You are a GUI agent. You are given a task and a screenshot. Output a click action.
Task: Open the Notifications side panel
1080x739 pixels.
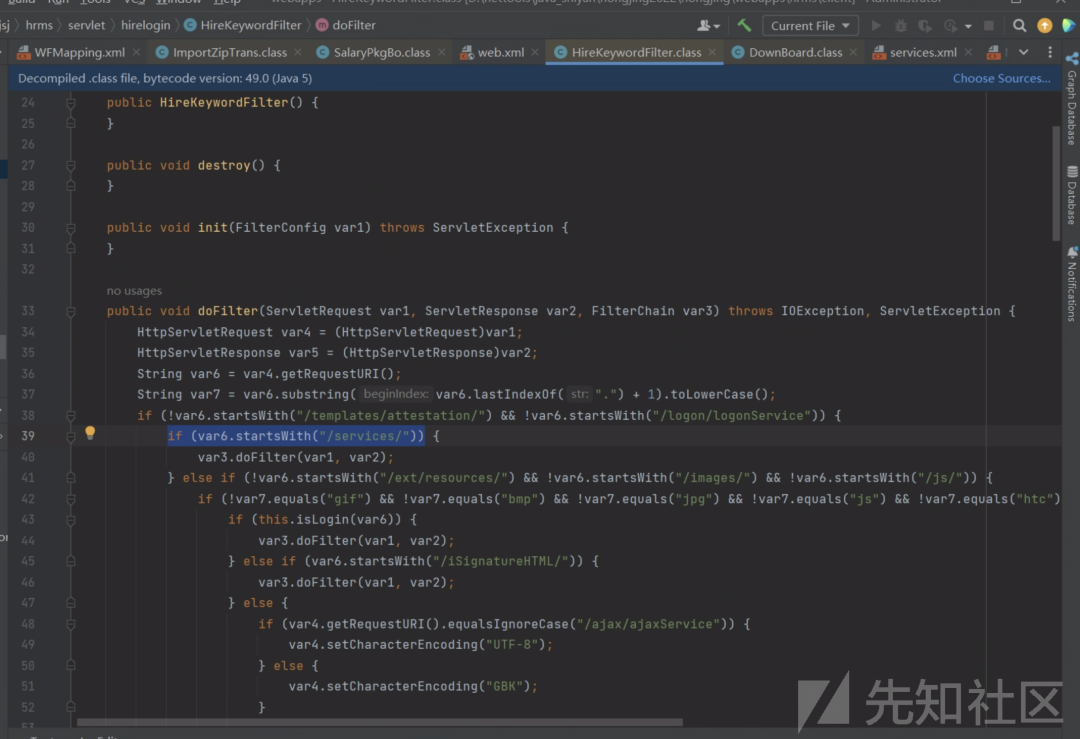point(1072,284)
